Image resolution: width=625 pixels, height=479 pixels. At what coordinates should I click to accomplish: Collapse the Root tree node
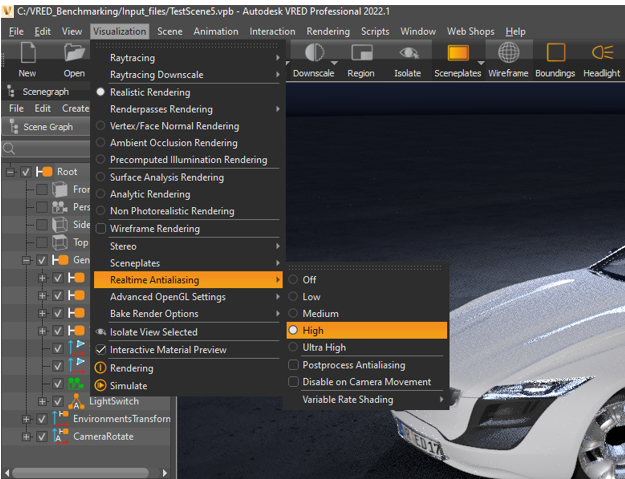pyautogui.click(x=11, y=172)
